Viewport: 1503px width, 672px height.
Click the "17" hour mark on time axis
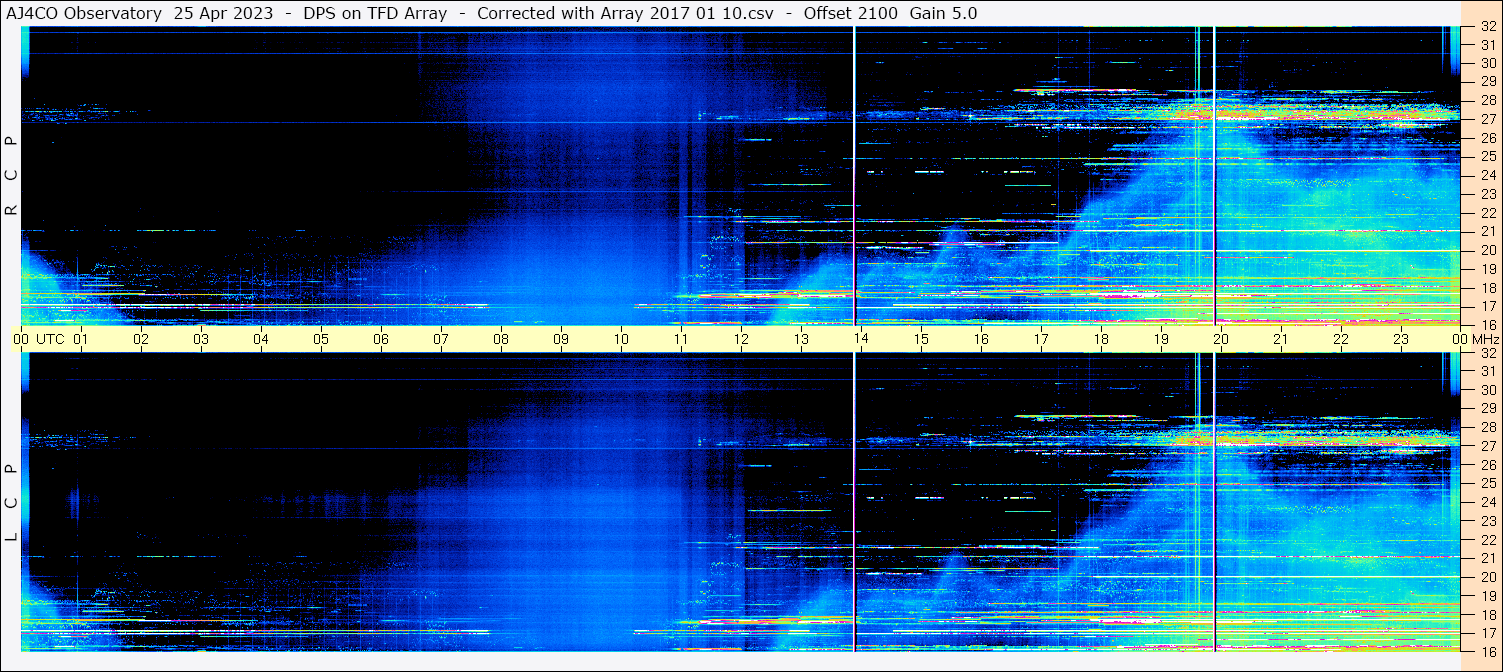1041,339
